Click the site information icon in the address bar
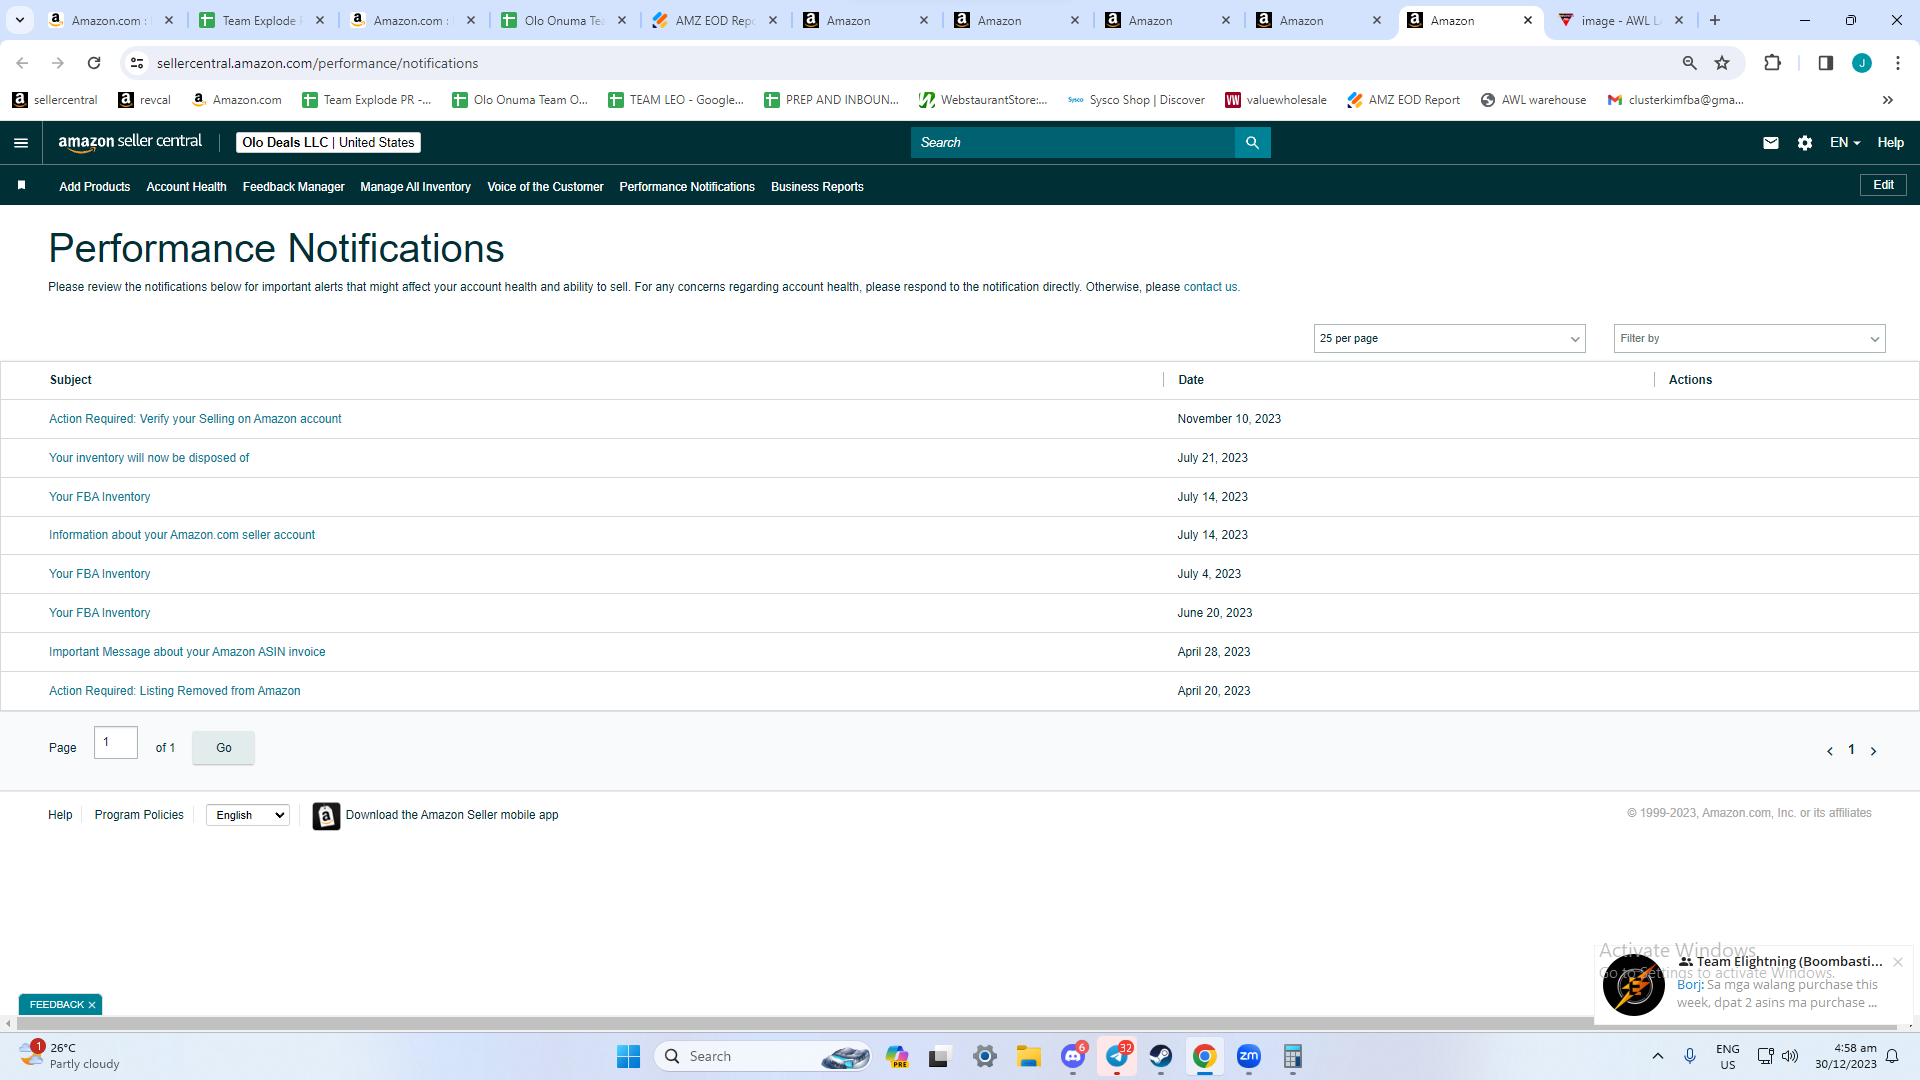The width and height of the screenshot is (1920, 1080). click(138, 63)
